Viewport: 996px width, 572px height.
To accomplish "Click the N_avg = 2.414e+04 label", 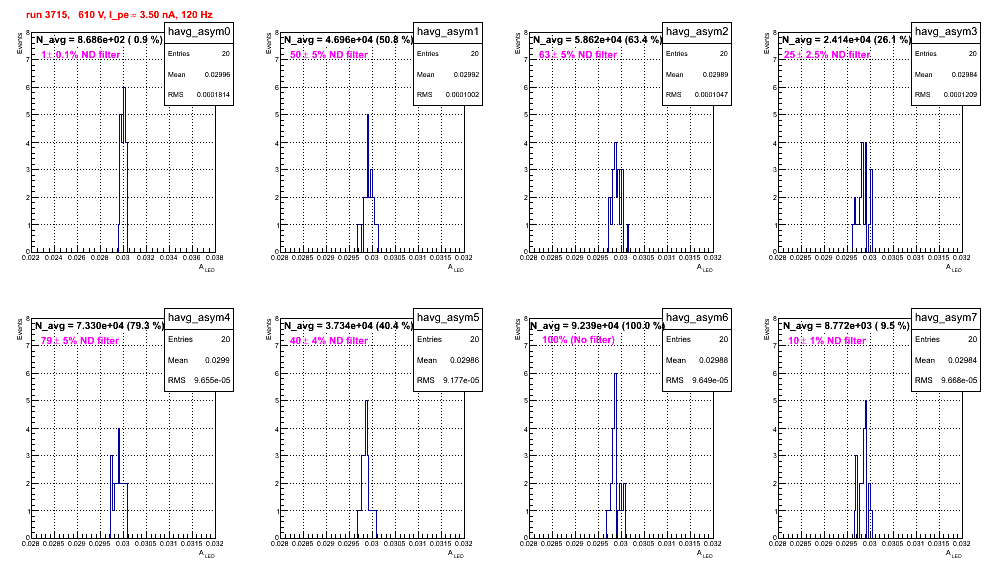I will (x=846, y=40).
